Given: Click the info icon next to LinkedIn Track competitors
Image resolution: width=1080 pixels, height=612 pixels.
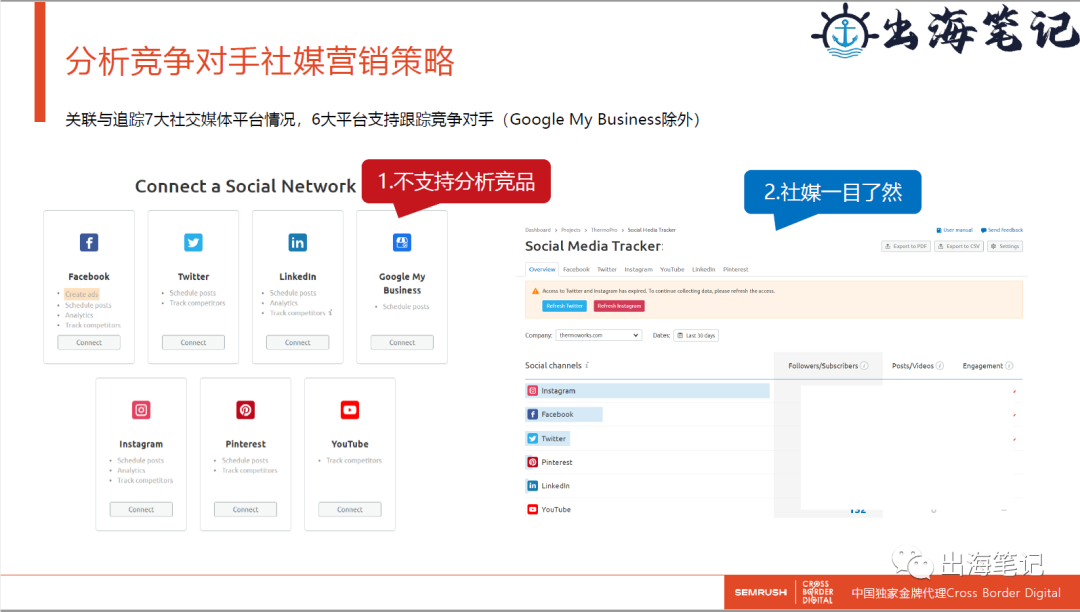Looking at the screenshot, I should (x=331, y=313).
